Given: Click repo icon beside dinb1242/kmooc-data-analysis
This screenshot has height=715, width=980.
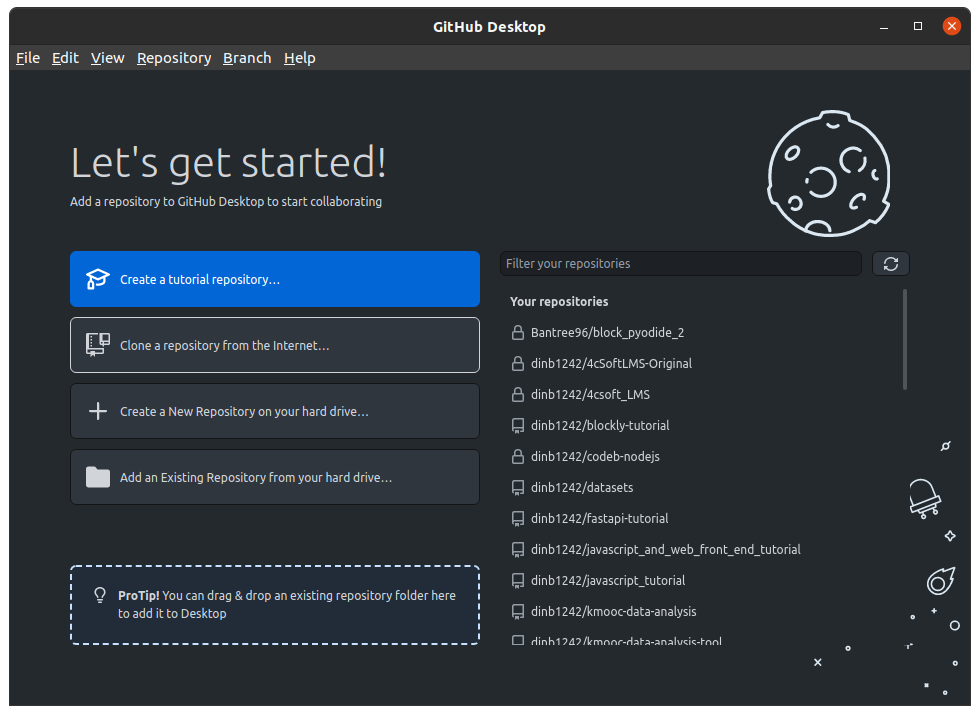Looking at the screenshot, I should coord(518,612).
